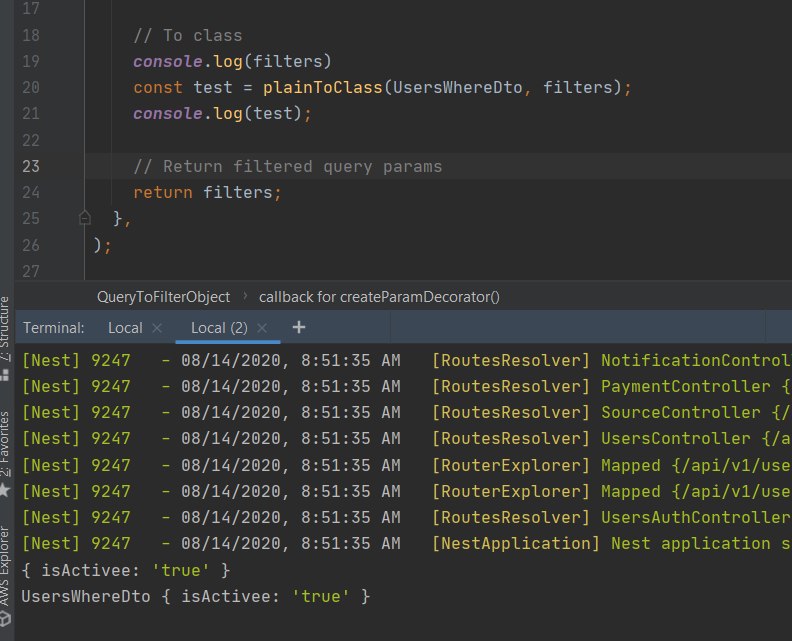Click the Structure panel icon
This screenshot has width=792, height=641.
tap(5, 374)
